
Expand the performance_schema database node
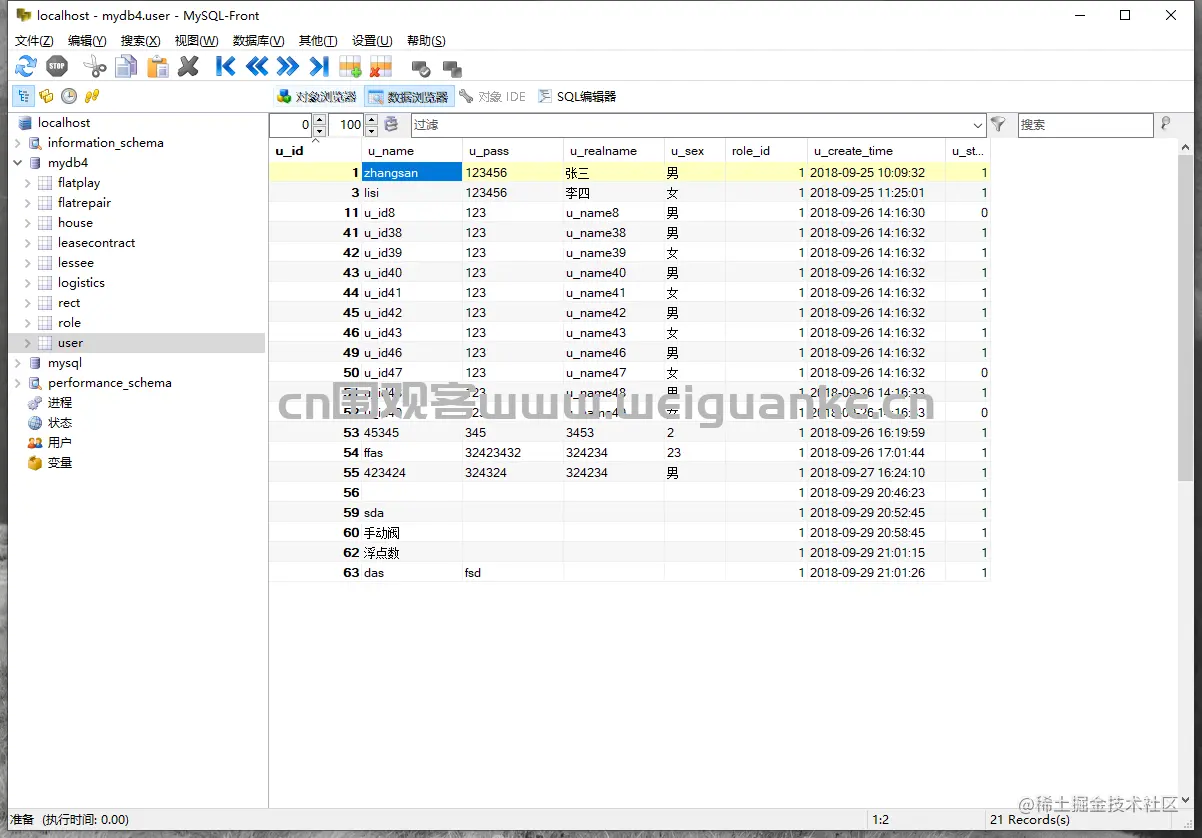coord(17,383)
